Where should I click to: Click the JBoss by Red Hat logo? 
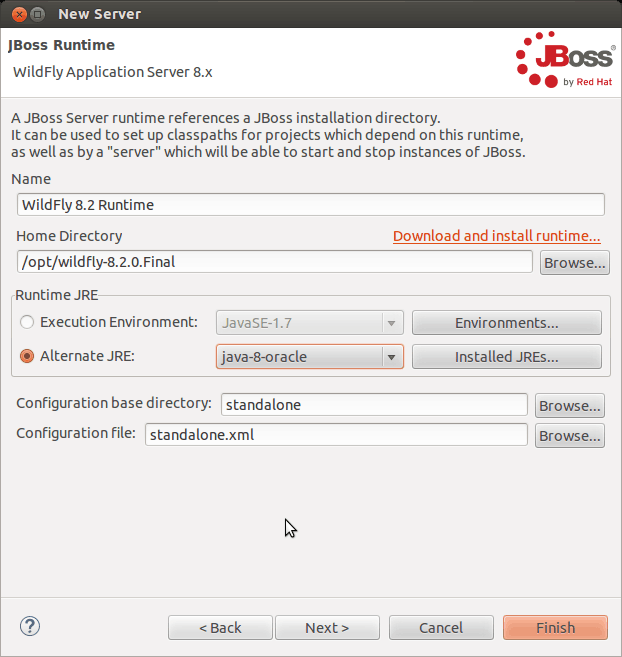click(x=565, y=59)
